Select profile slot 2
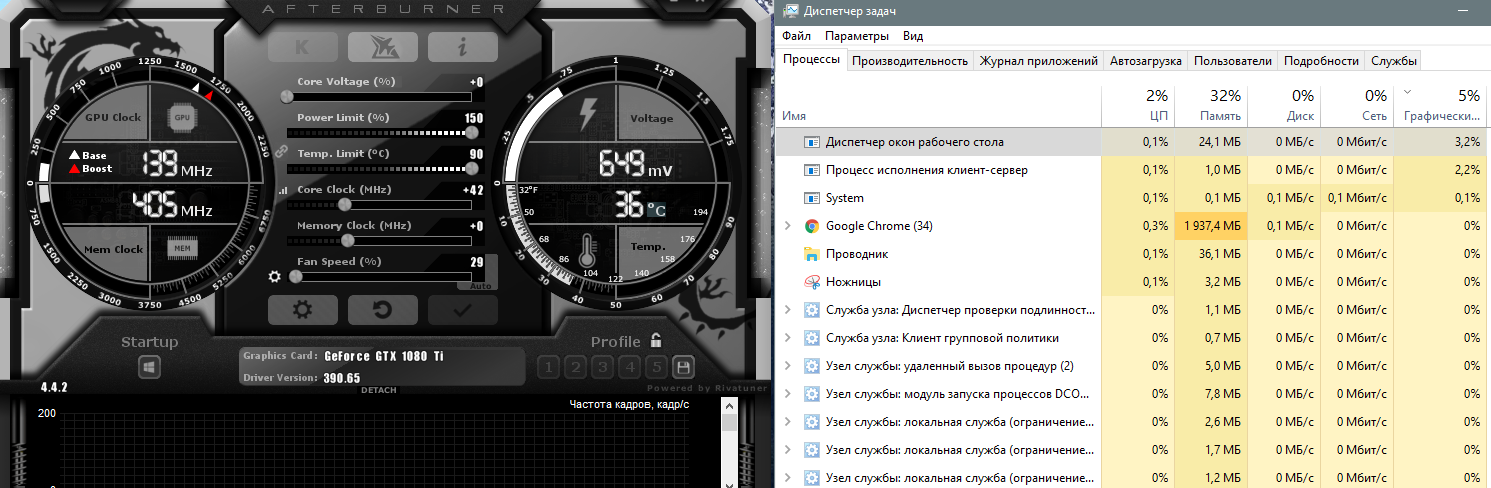 575,367
